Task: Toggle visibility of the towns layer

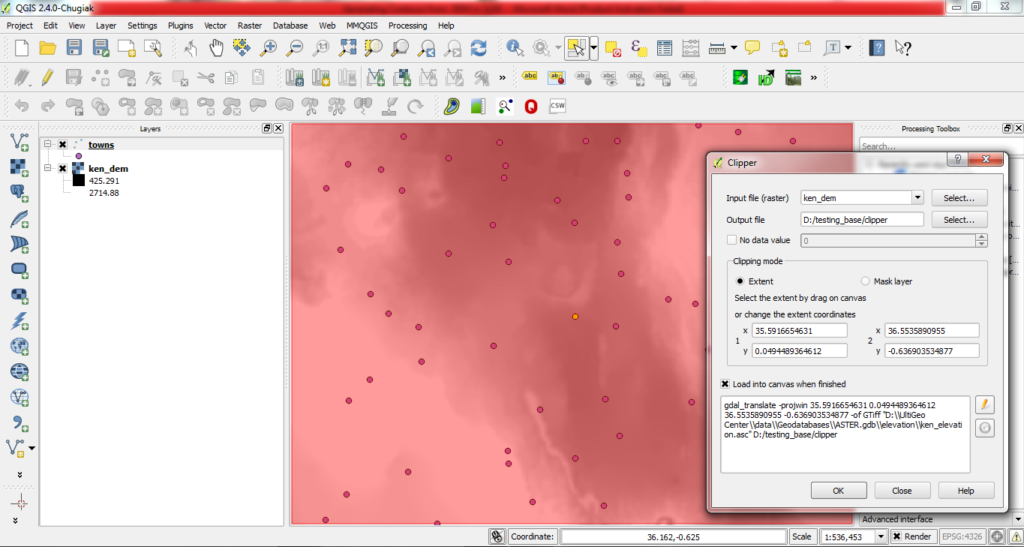Action: 63,145
